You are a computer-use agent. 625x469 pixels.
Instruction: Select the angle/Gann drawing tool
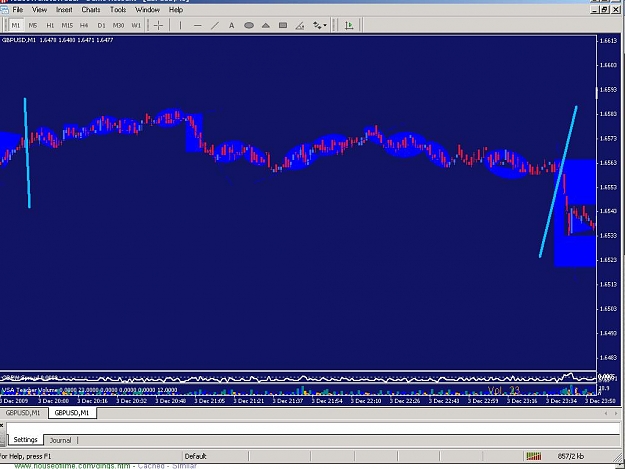click(300, 26)
